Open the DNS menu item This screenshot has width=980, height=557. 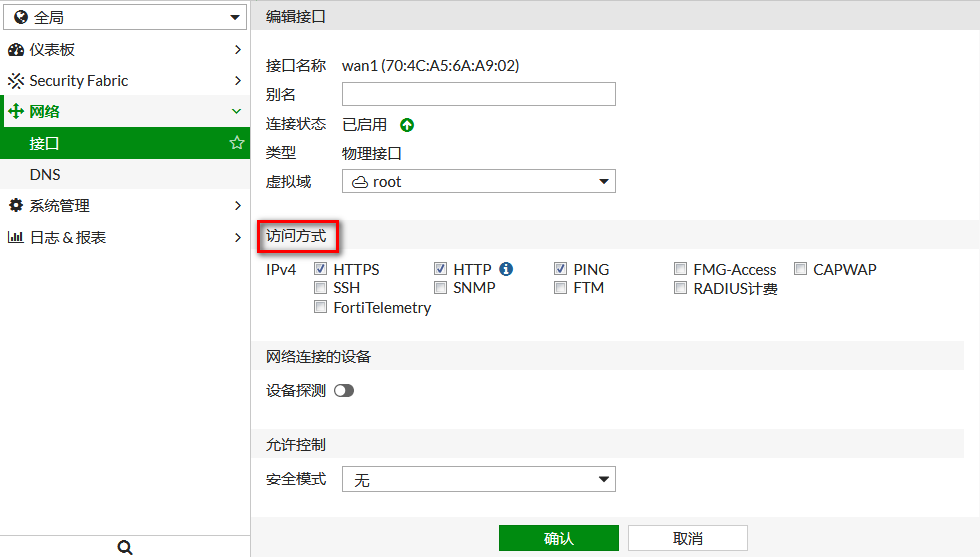45,175
